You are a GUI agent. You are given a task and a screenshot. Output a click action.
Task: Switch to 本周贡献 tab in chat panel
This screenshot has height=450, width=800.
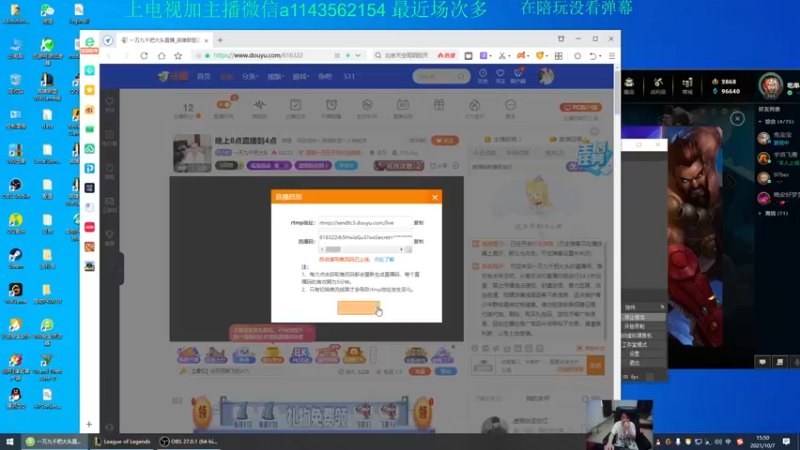tap(517, 153)
